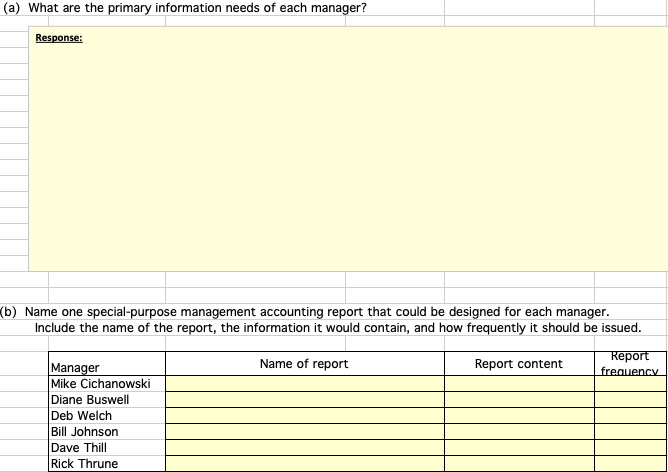Select the 'Diane Buswell' cell
This screenshot has width=668, height=472.
[107, 400]
